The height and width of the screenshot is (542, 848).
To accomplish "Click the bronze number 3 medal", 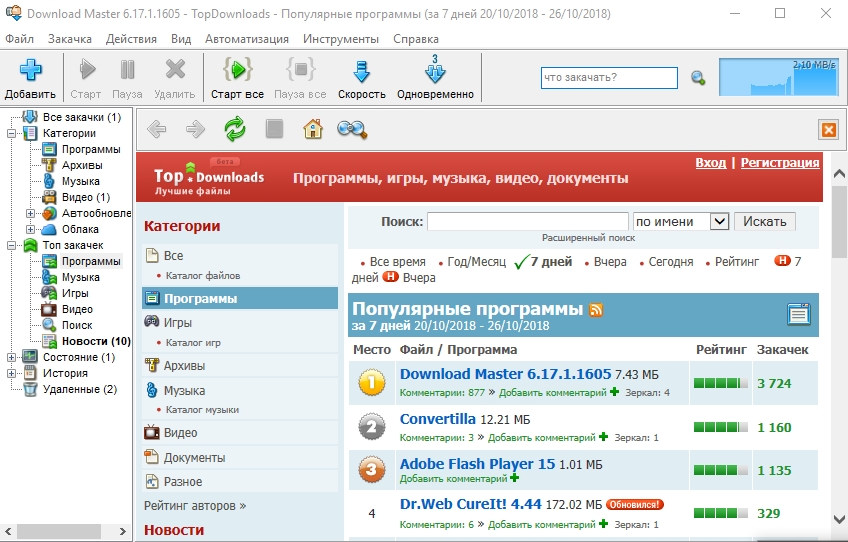I will [372, 470].
